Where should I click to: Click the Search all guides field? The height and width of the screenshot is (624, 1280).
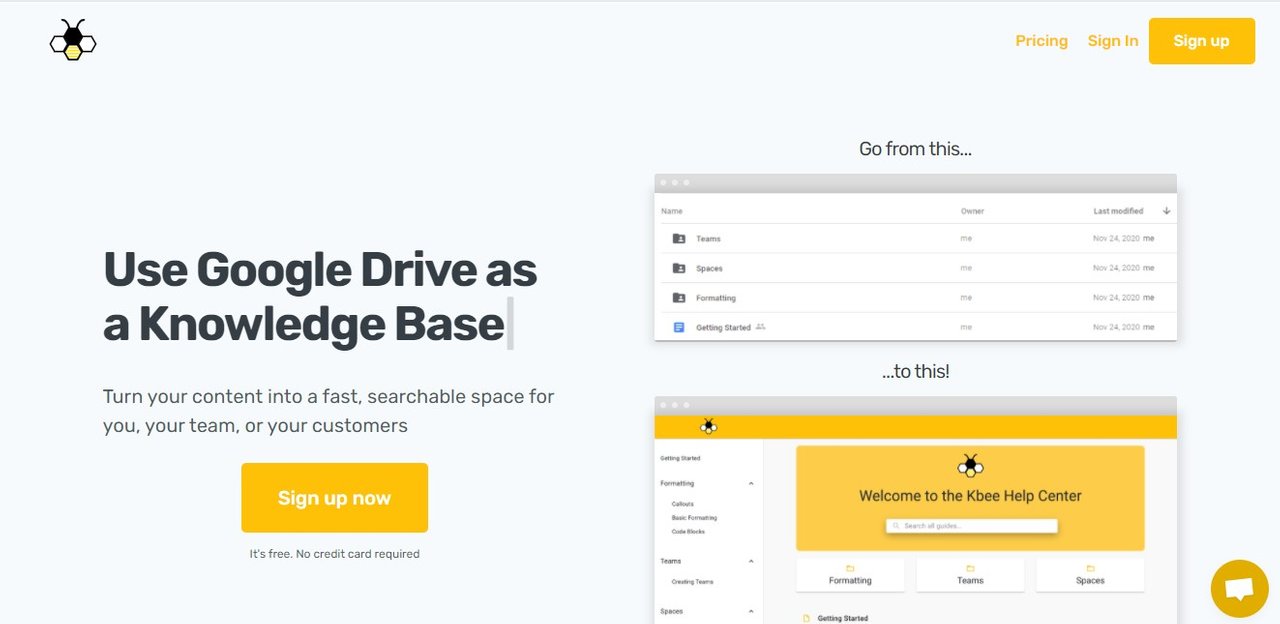[971, 525]
